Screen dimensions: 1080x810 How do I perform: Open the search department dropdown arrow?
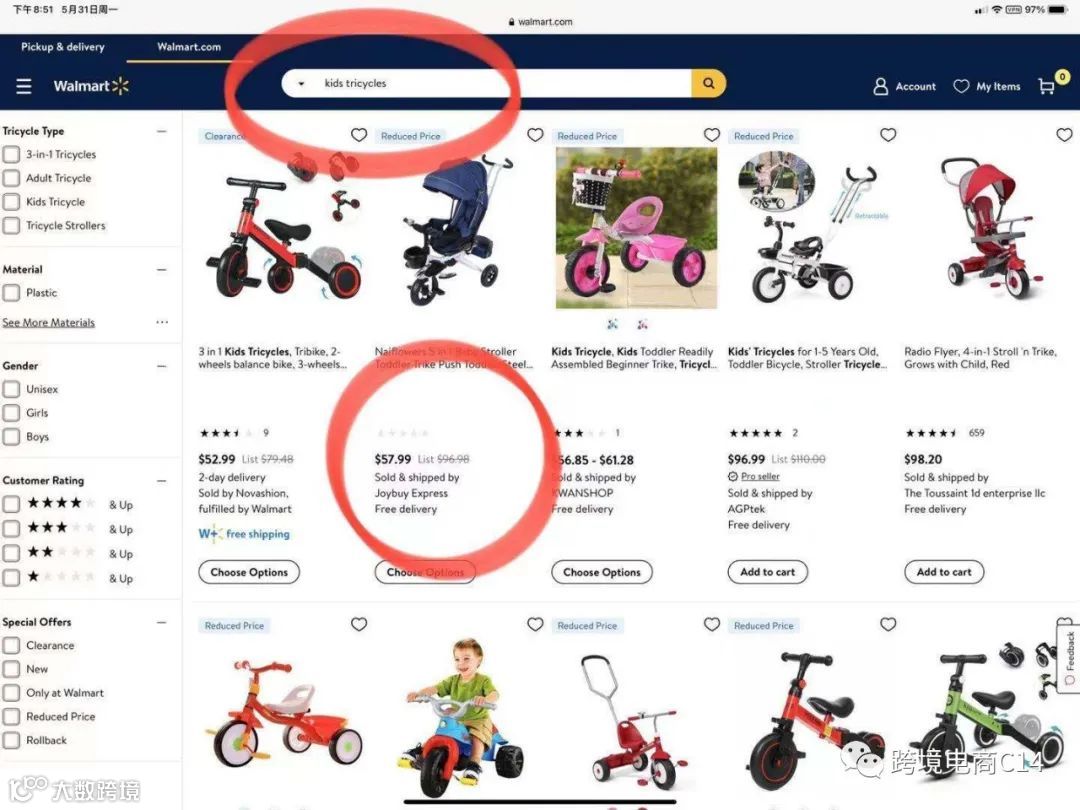[x=301, y=84]
